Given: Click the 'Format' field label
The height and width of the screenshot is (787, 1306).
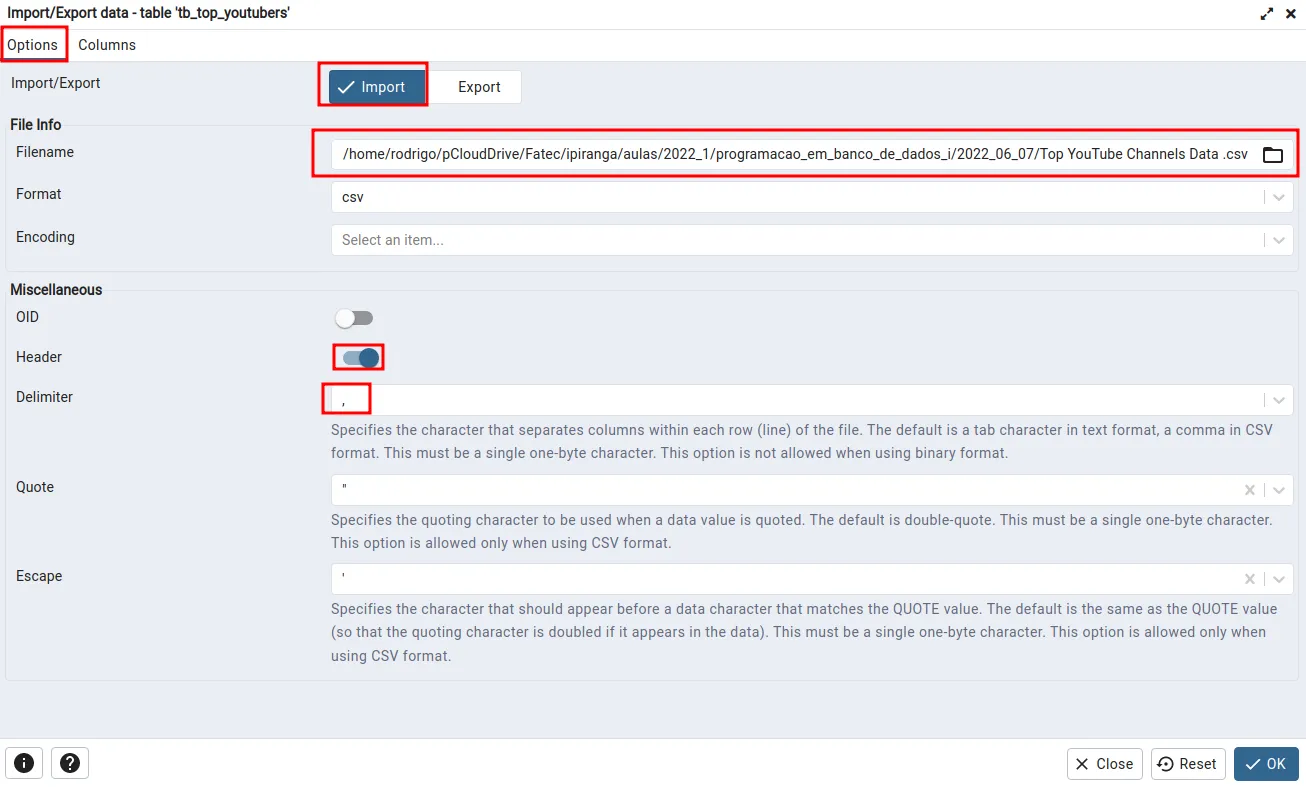Looking at the screenshot, I should tap(39, 194).
